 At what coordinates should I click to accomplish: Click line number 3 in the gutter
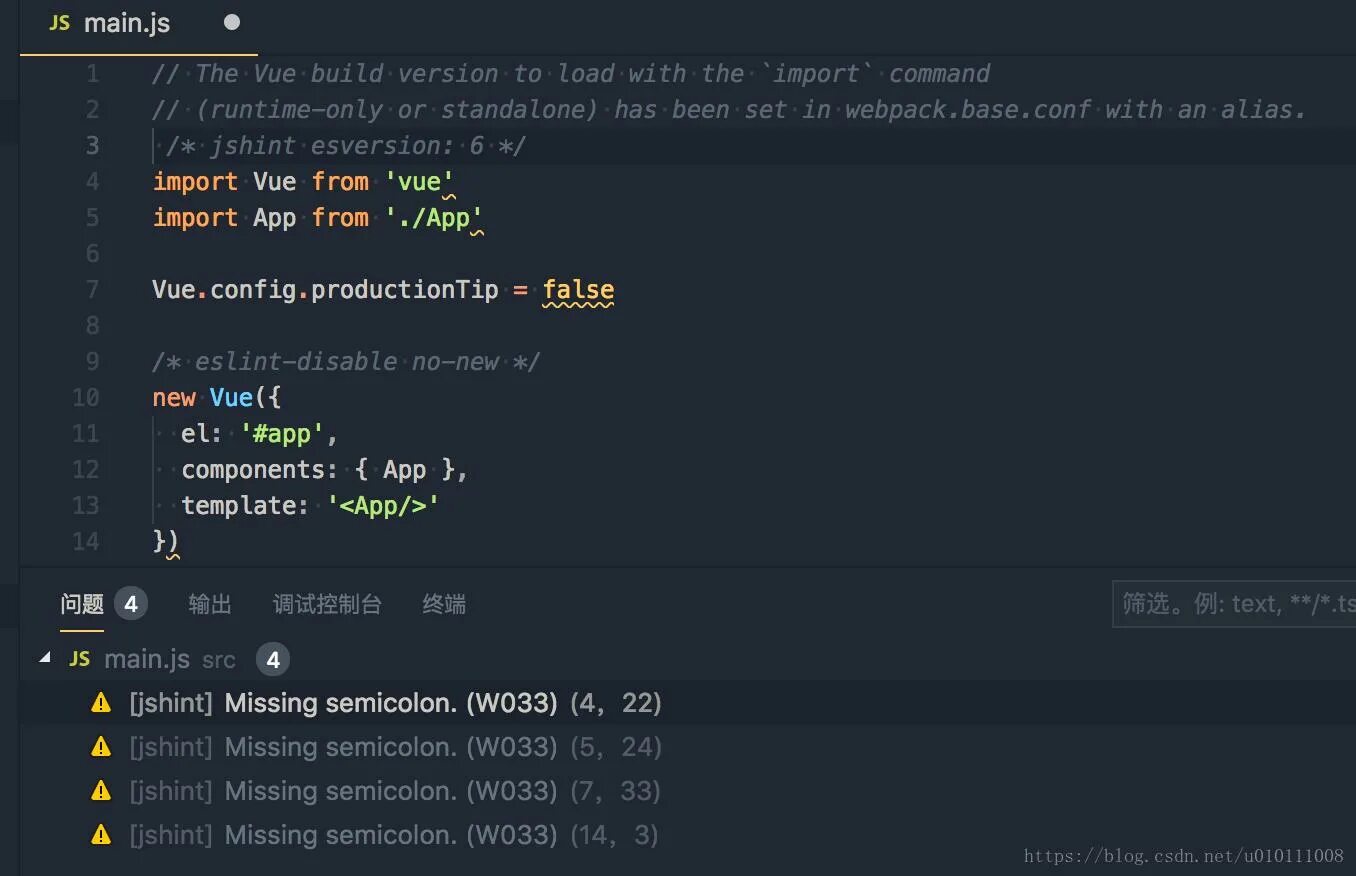[92, 146]
